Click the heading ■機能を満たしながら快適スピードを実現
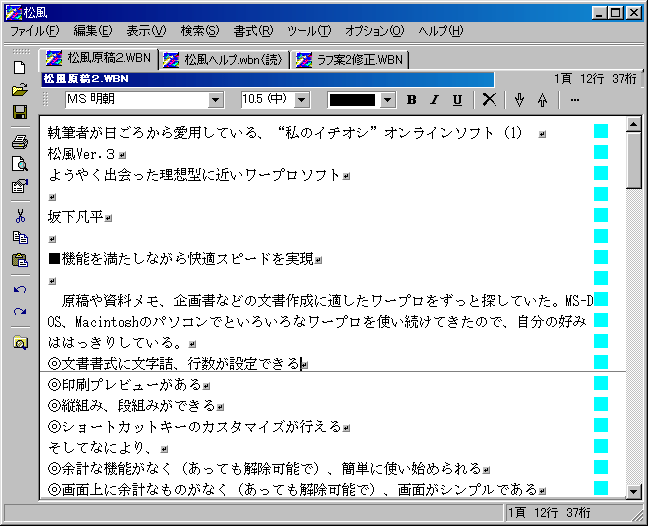 point(181,259)
